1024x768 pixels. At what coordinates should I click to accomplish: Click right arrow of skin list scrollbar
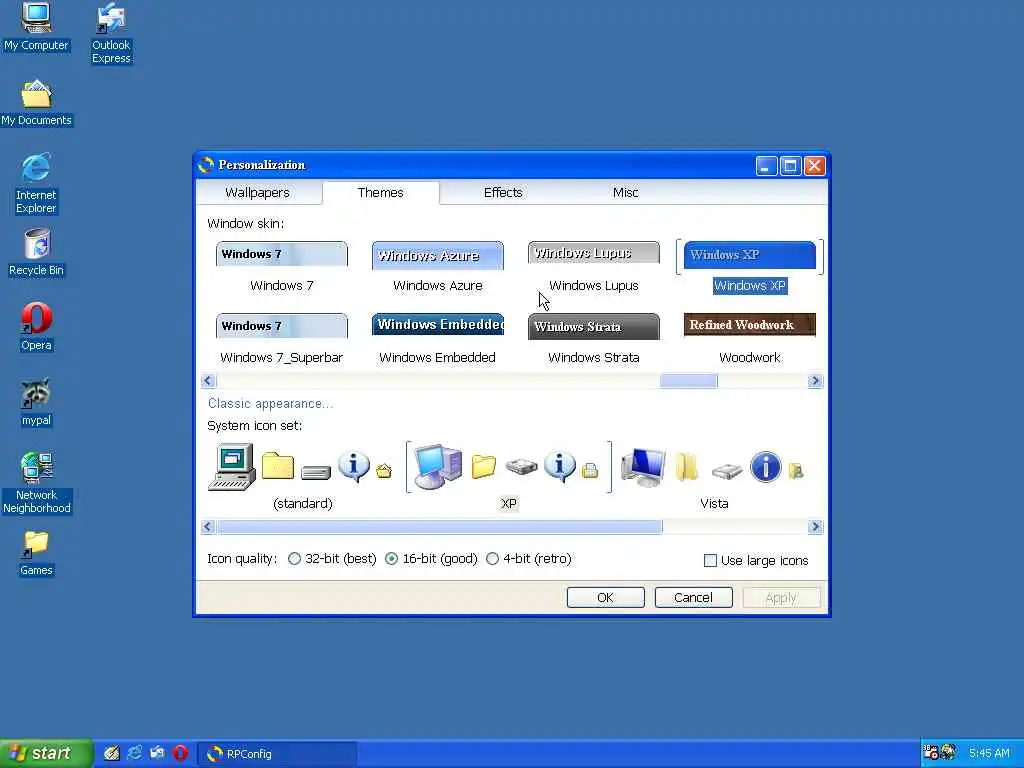point(815,381)
